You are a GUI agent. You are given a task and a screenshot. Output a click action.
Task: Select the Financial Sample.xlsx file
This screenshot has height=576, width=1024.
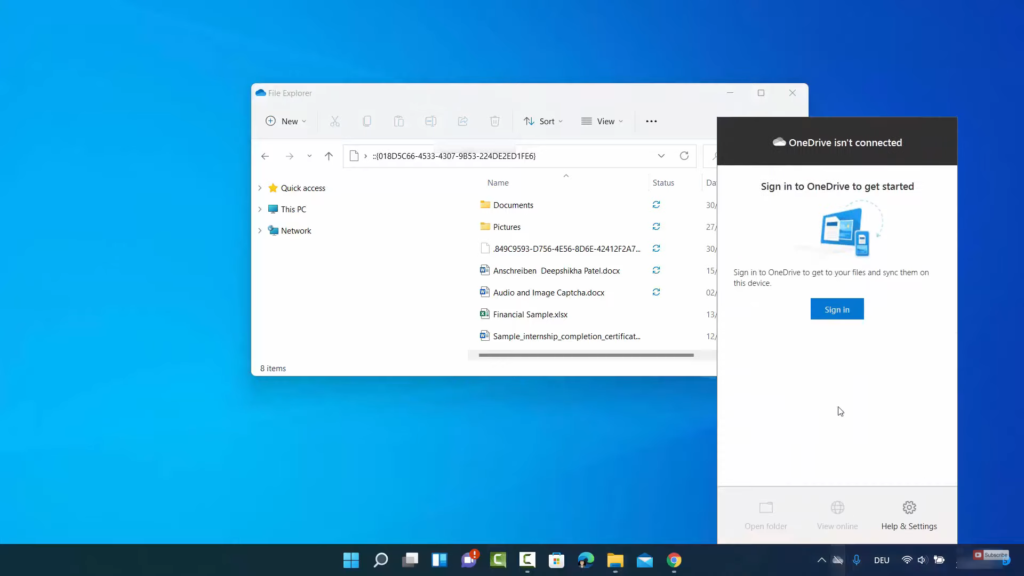tap(530, 314)
